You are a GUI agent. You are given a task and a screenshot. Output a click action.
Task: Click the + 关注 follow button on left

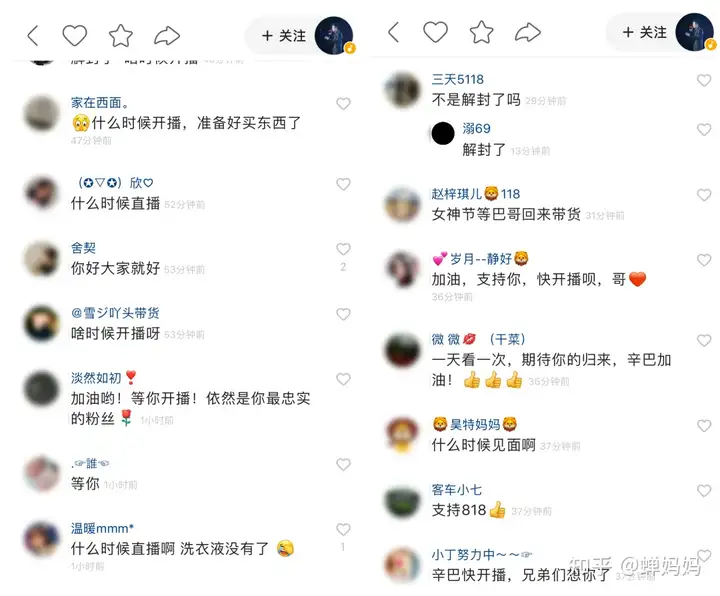click(284, 36)
